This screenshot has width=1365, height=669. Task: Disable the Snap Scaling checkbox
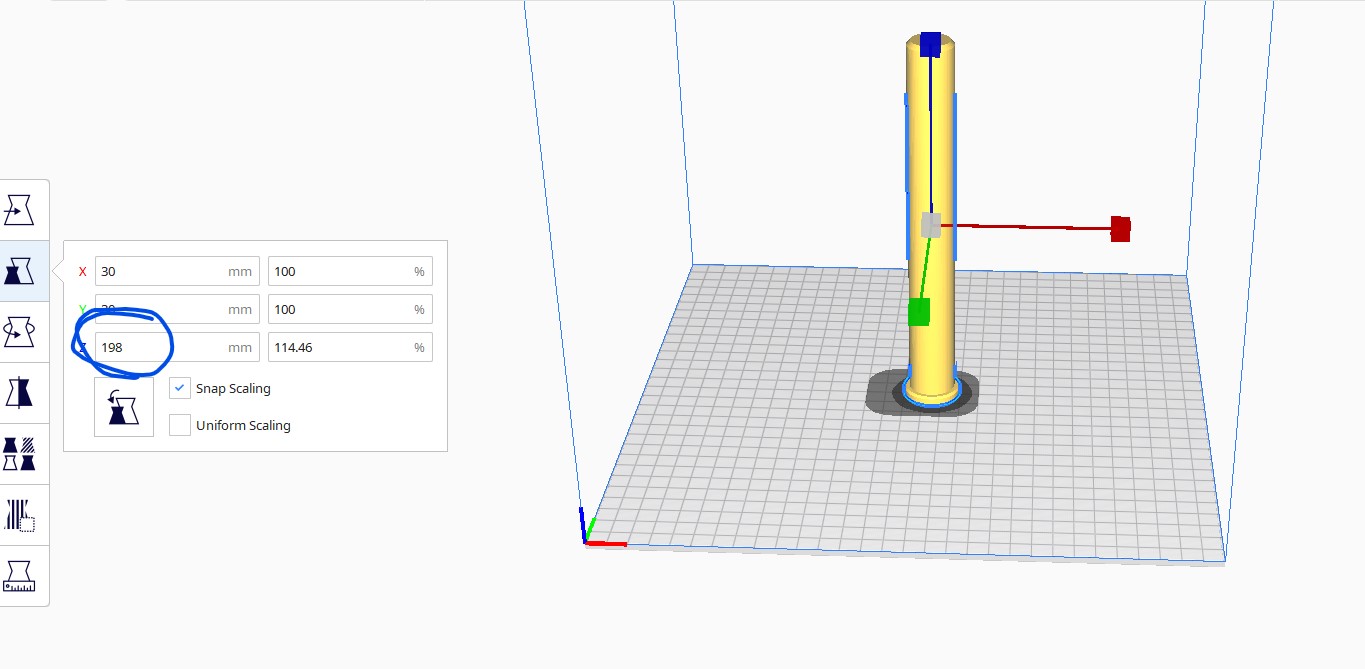180,388
